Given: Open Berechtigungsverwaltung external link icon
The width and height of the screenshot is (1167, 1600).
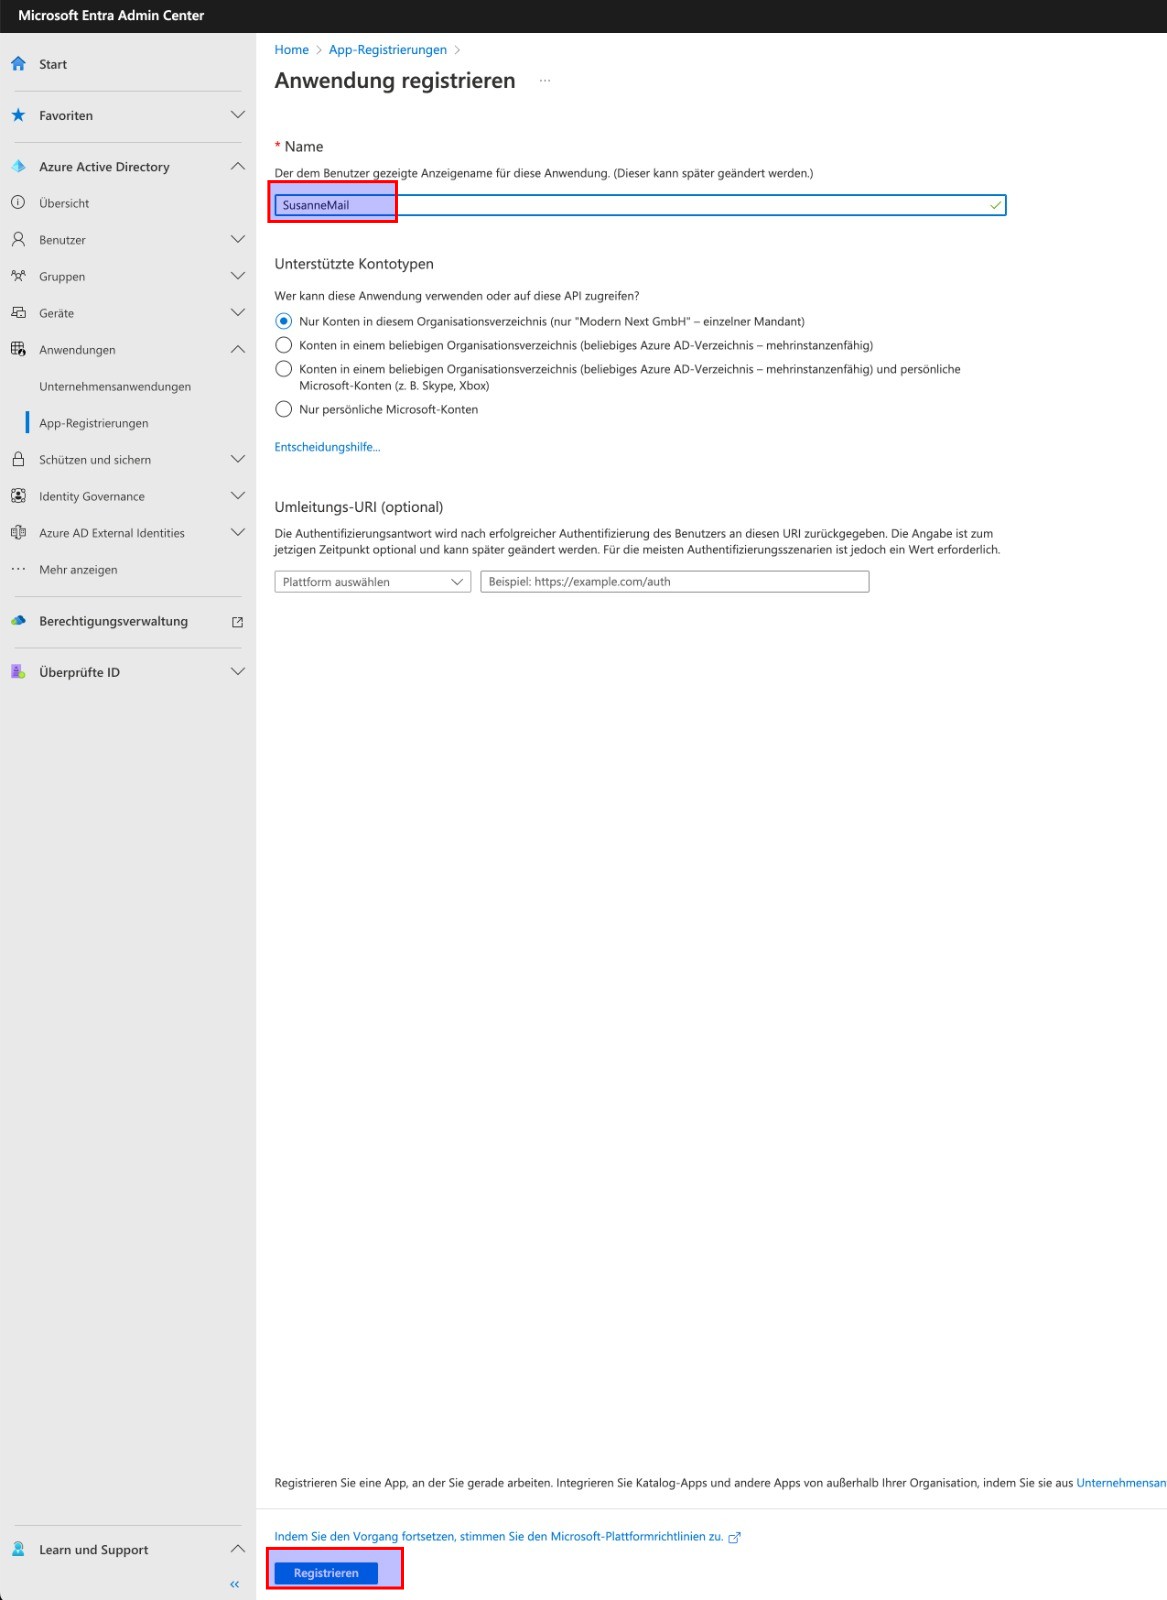Looking at the screenshot, I should [x=237, y=622].
